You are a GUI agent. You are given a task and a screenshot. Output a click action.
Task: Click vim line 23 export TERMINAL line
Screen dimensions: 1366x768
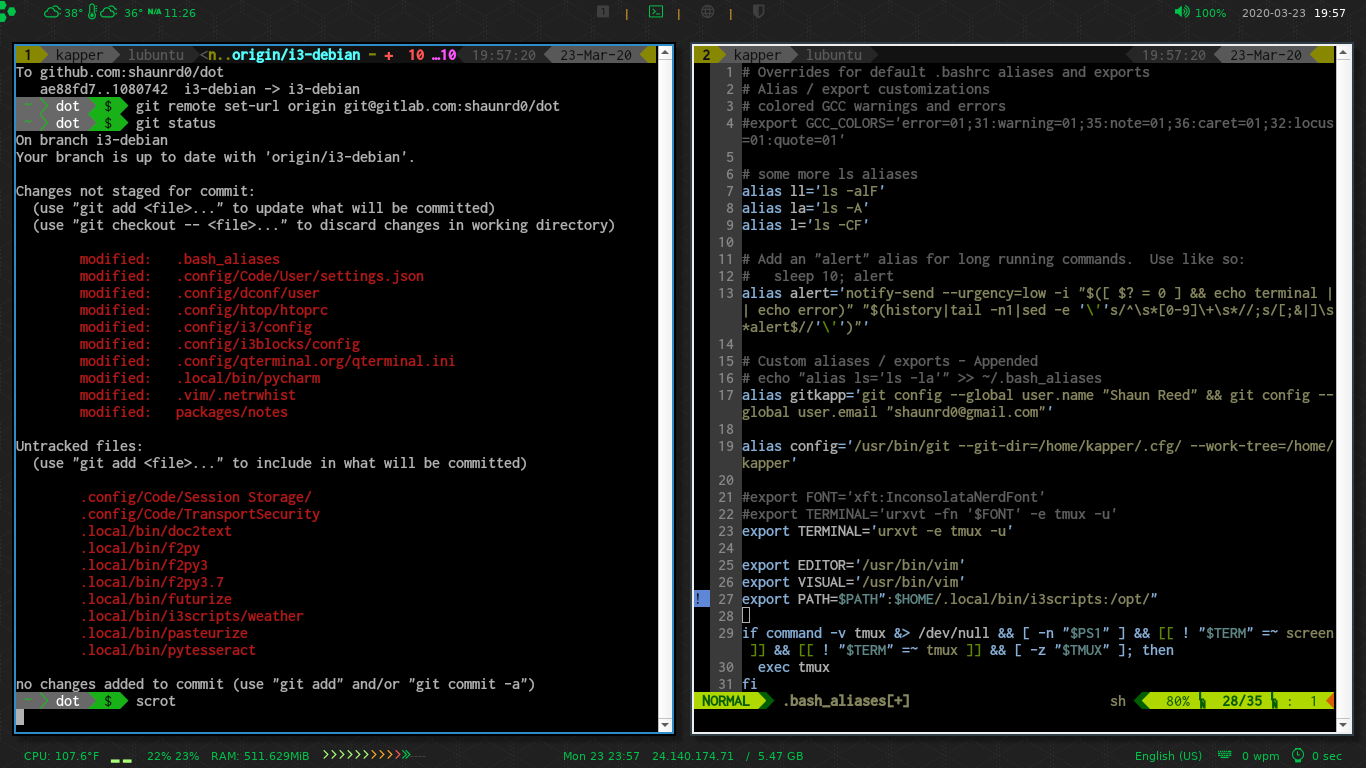point(878,531)
